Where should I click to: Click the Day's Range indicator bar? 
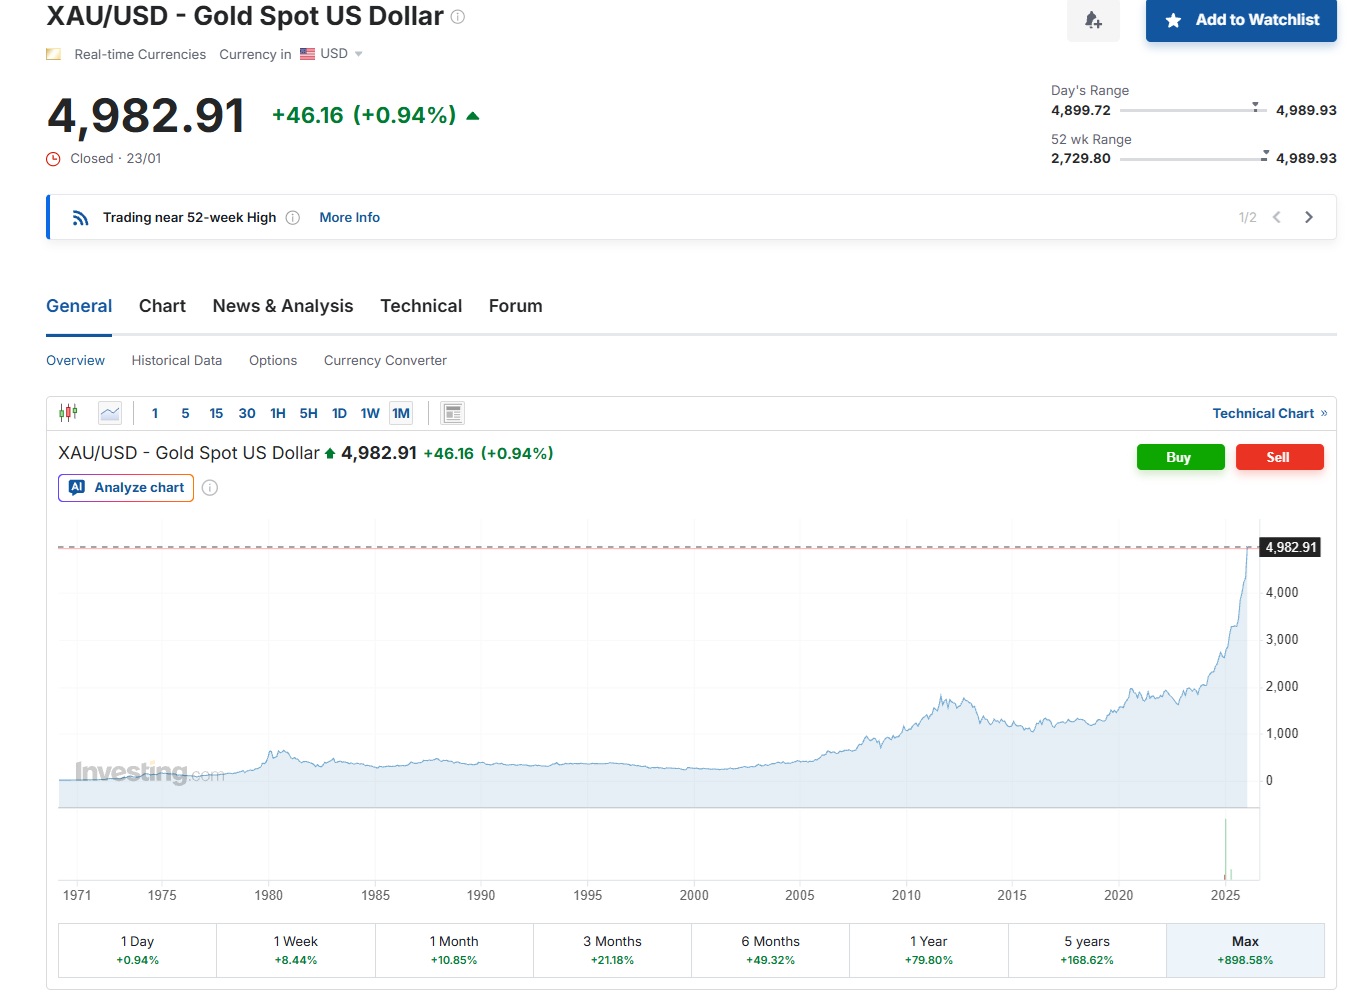(1193, 110)
